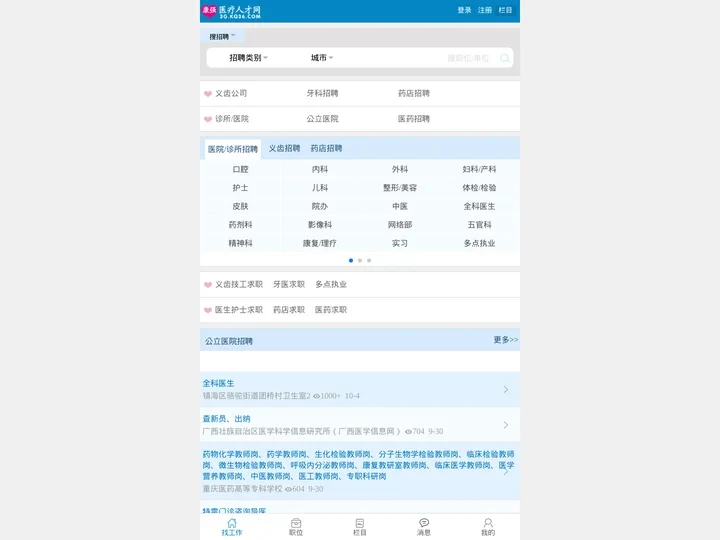The height and width of the screenshot is (540, 720).
Task: Select the 口腔 category
Action: pyautogui.click(x=240, y=169)
